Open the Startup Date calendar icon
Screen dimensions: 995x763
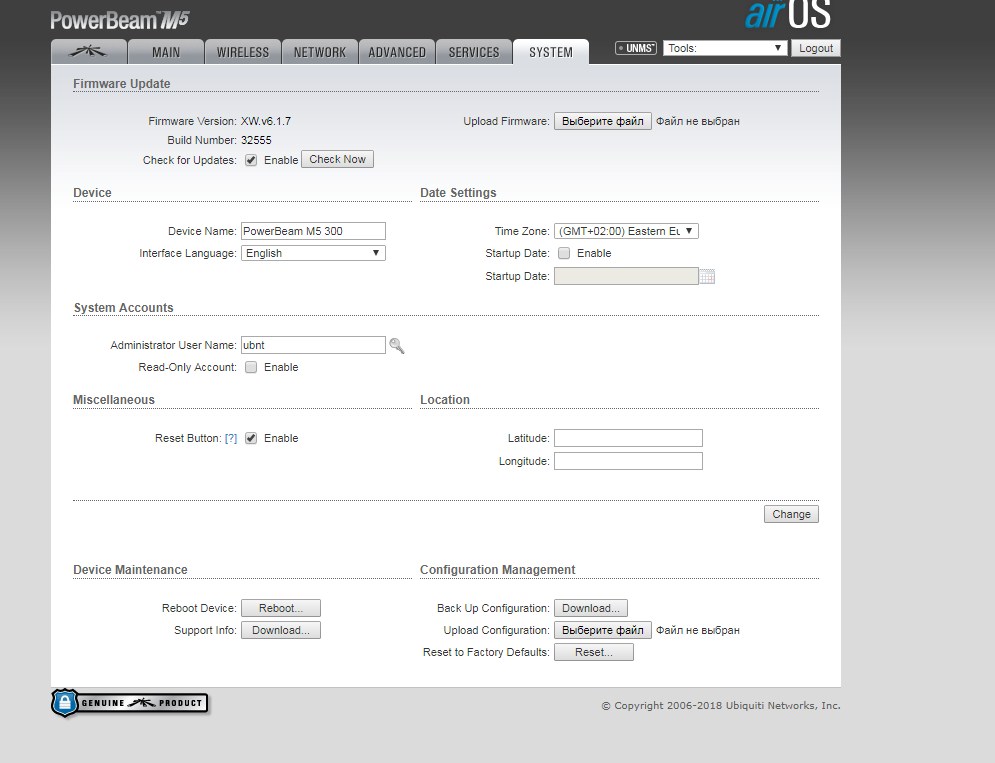tap(707, 276)
